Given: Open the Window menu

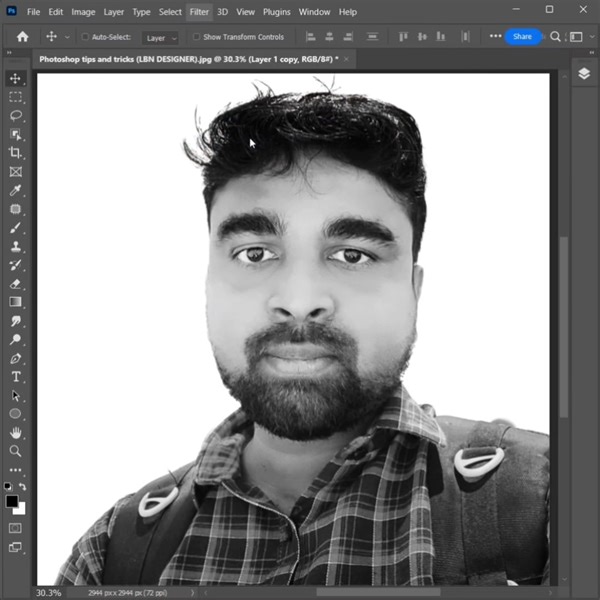Looking at the screenshot, I should pos(314,12).
